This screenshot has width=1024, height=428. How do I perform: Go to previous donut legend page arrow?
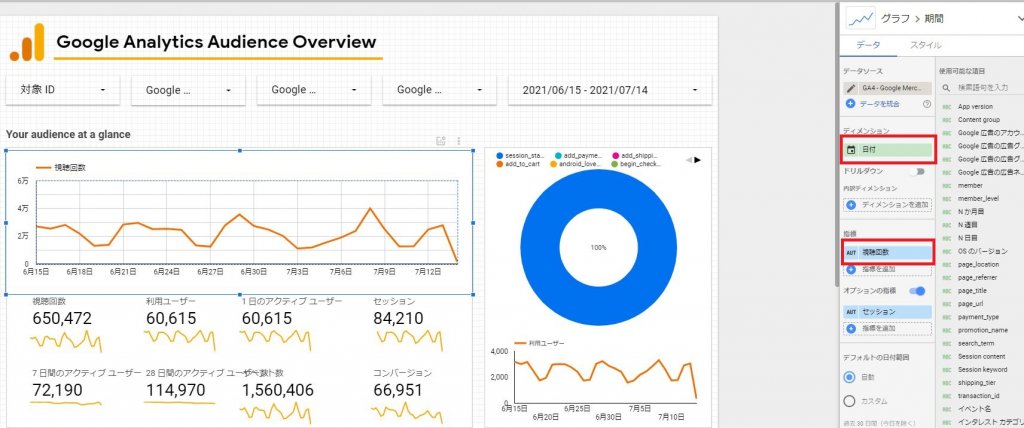point(688,160)
